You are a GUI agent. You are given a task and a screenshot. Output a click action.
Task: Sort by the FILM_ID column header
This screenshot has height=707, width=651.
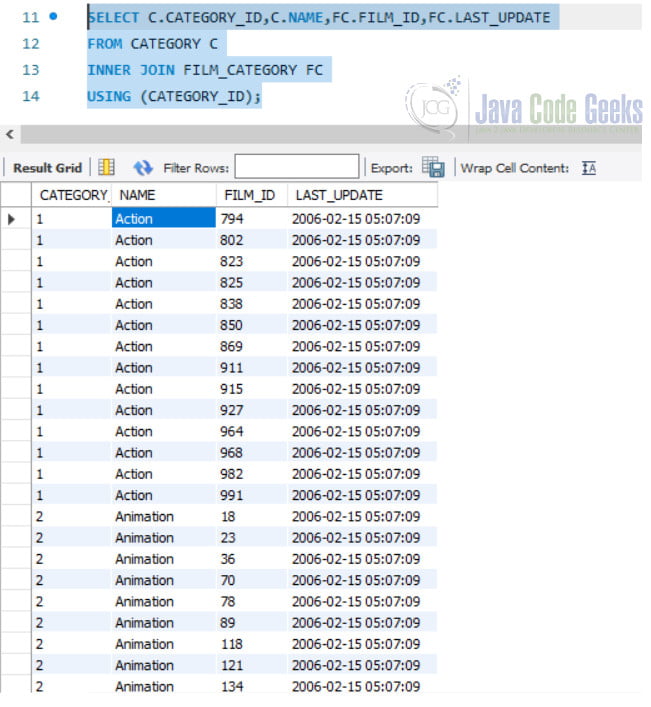(x=251, y=195)
